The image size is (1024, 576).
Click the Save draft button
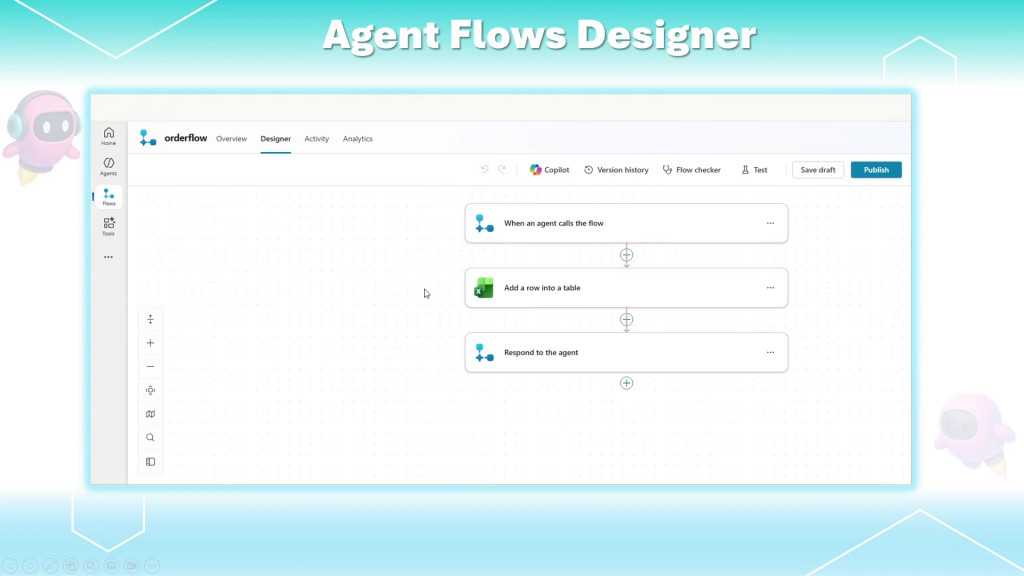click(x=818, y=170)
